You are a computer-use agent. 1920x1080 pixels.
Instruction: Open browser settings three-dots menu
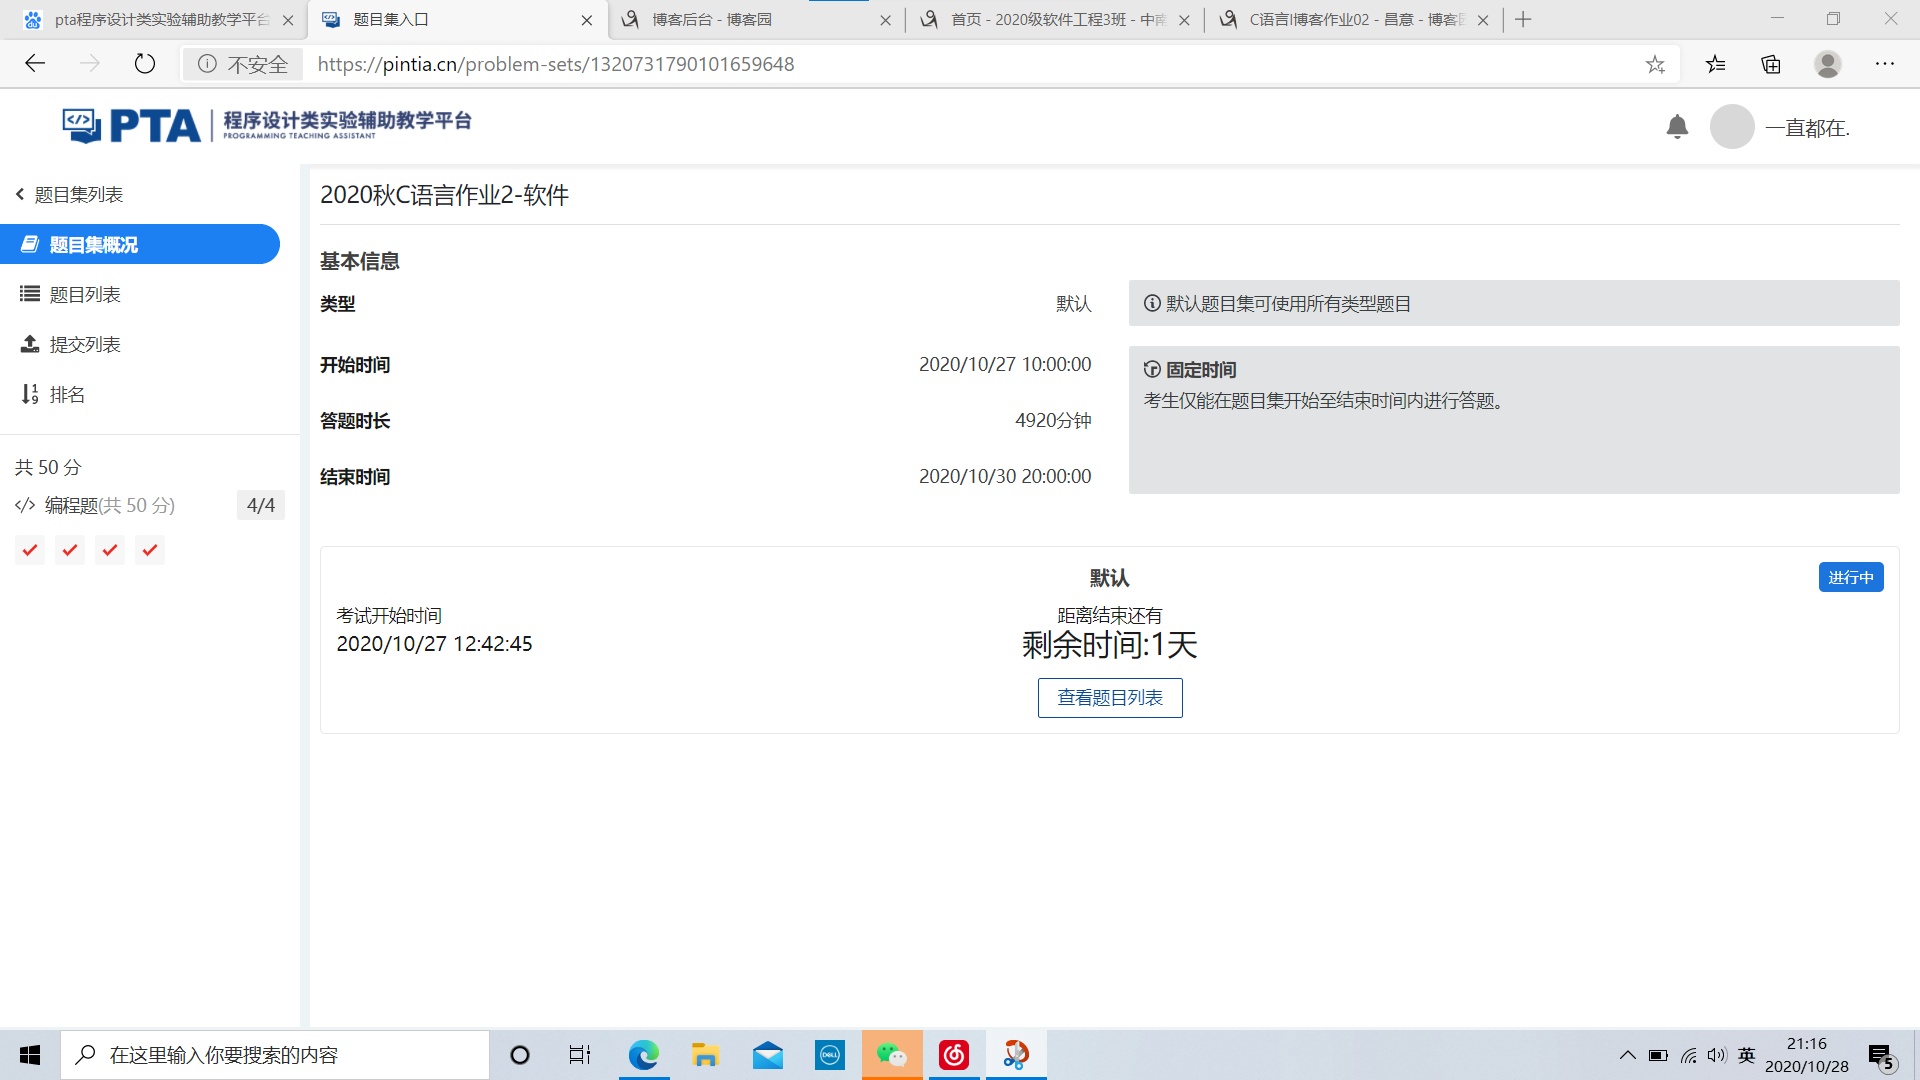pyautogui.click(x=1884, y=64)
